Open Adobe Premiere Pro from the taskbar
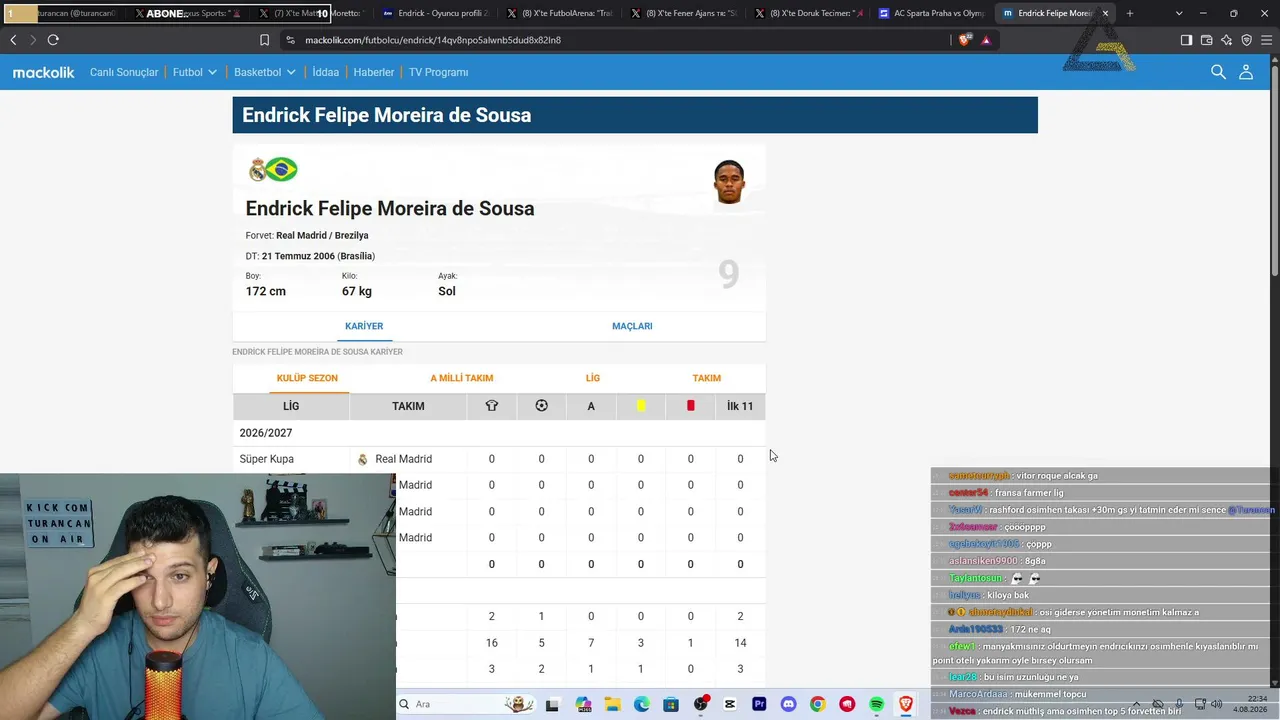The image size is (1280, 720). pyautogui.click(x=759, y=704)
